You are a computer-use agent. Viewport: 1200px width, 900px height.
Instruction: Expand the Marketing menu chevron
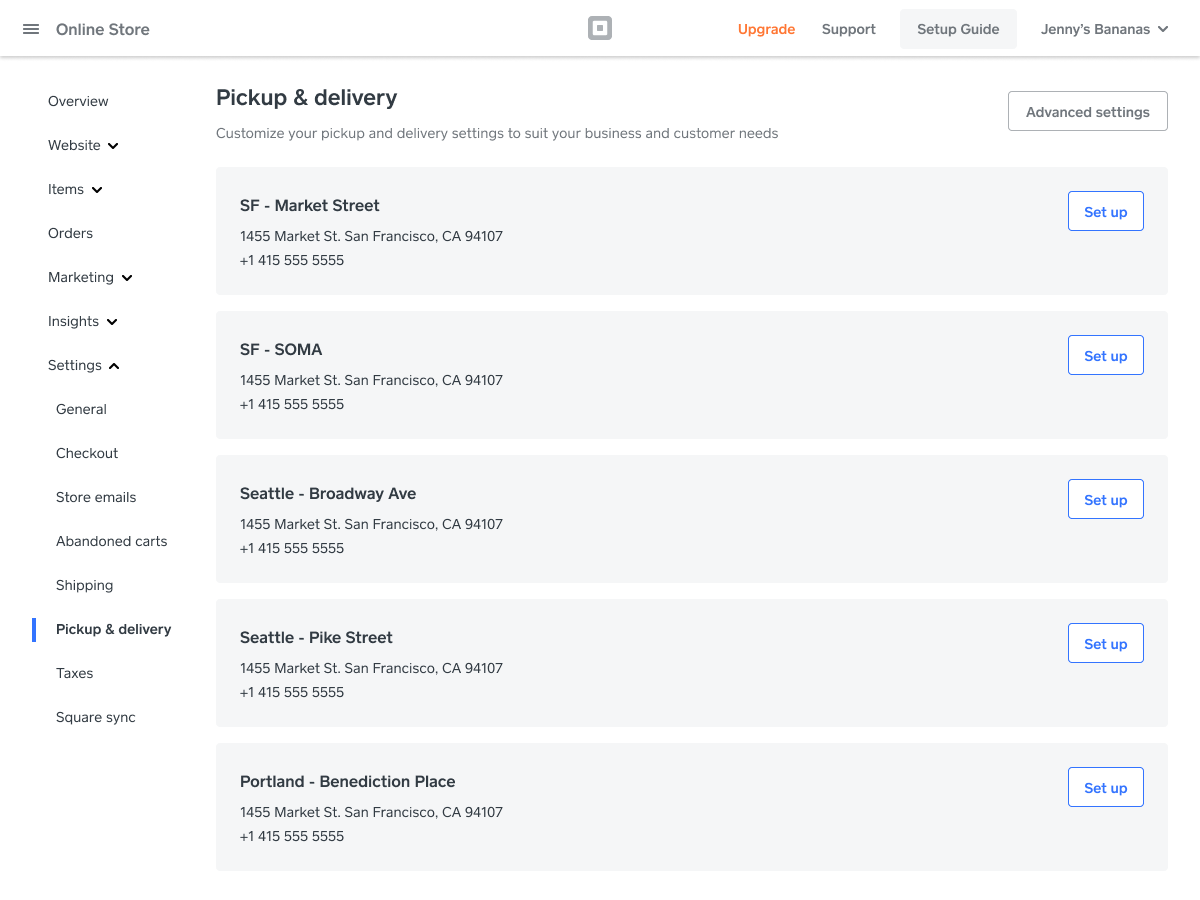pos(127,278)
